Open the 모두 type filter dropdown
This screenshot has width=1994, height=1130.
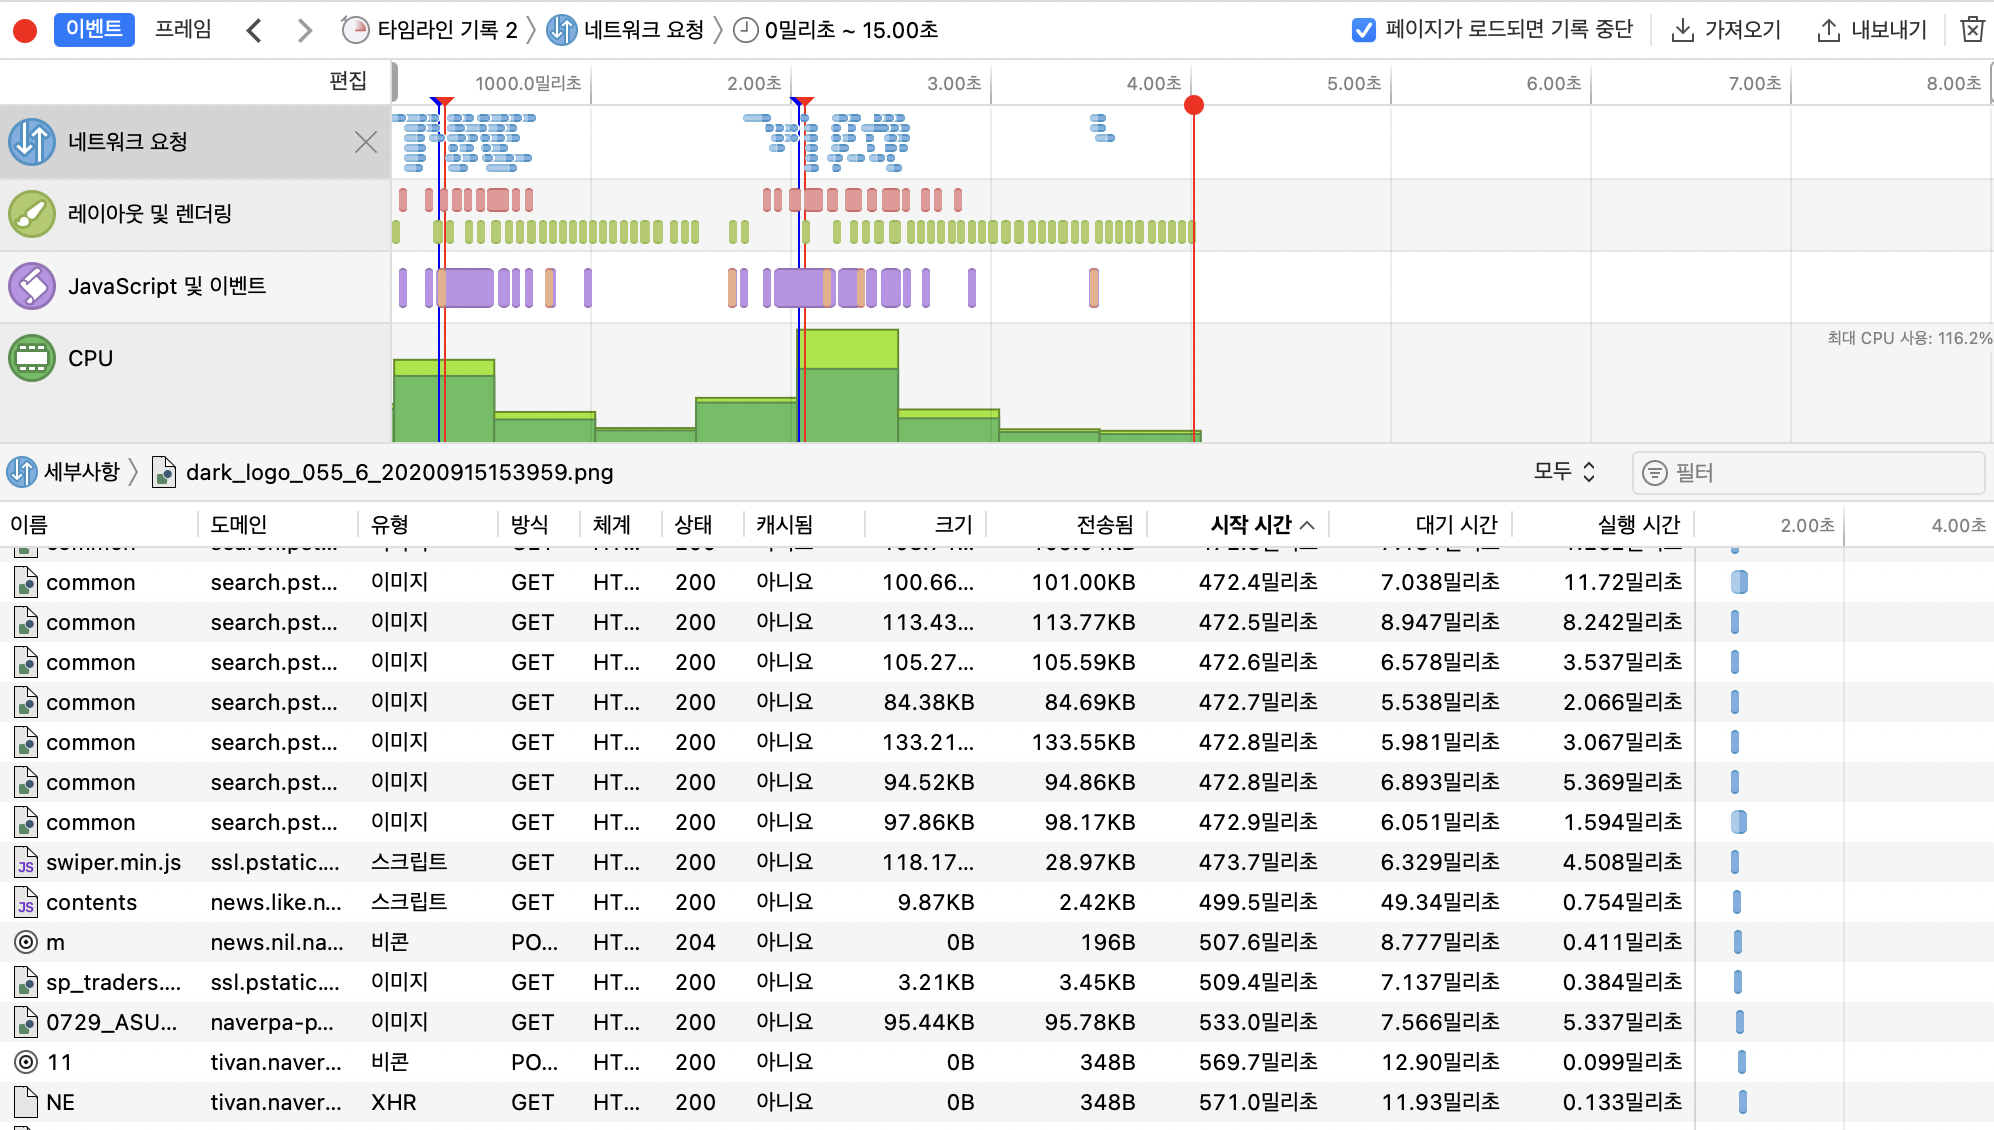[1564, 472]
